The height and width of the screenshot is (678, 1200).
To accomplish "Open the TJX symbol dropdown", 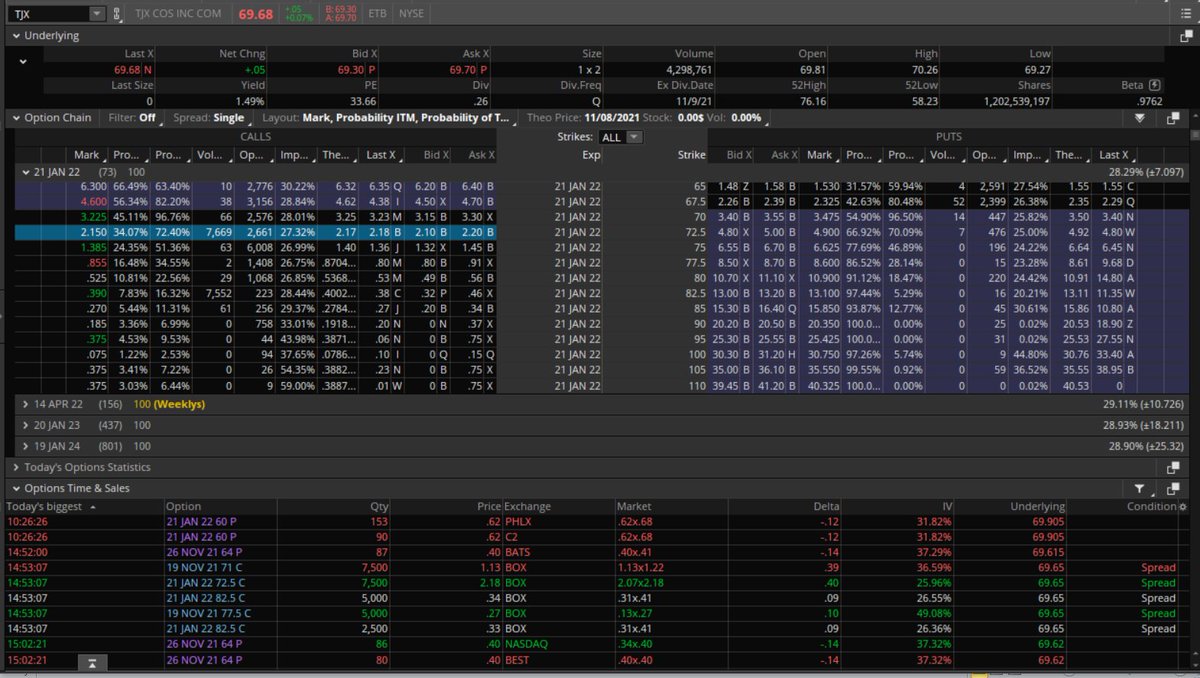I will click(96, 14).
